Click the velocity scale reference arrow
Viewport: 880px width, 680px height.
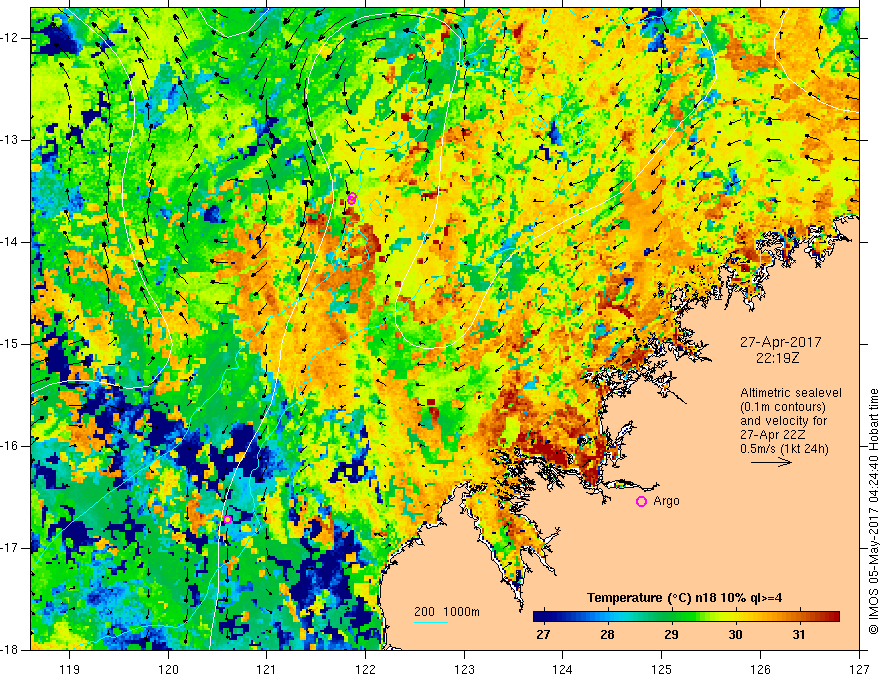tap(772, 462)
